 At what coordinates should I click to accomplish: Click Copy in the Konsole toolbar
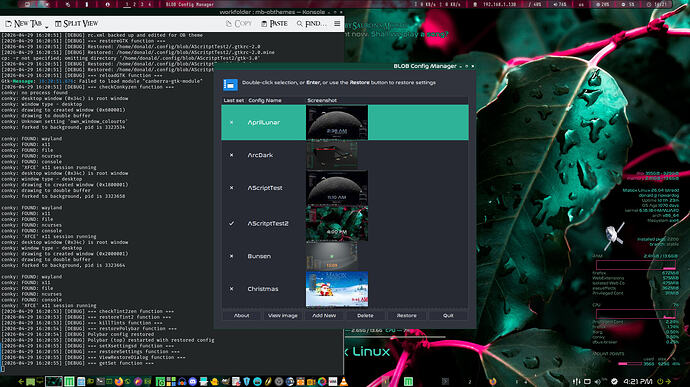[x=239, y=23]
